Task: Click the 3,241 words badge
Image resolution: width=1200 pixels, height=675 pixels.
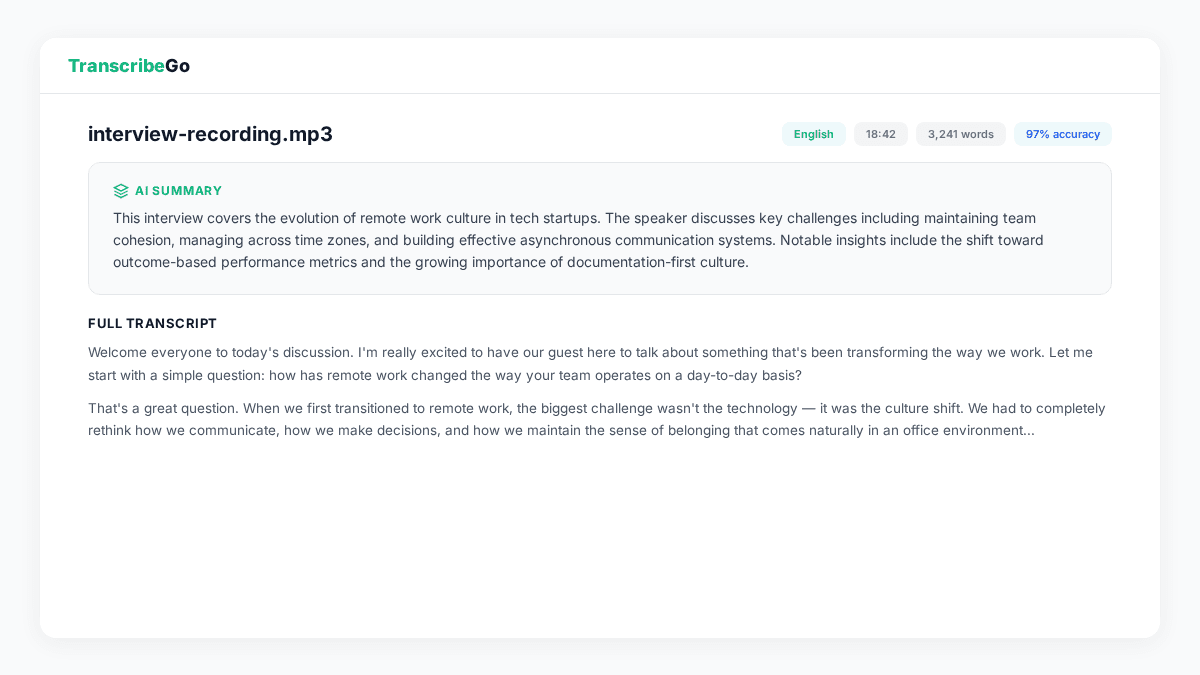Action: pos(961,134)
